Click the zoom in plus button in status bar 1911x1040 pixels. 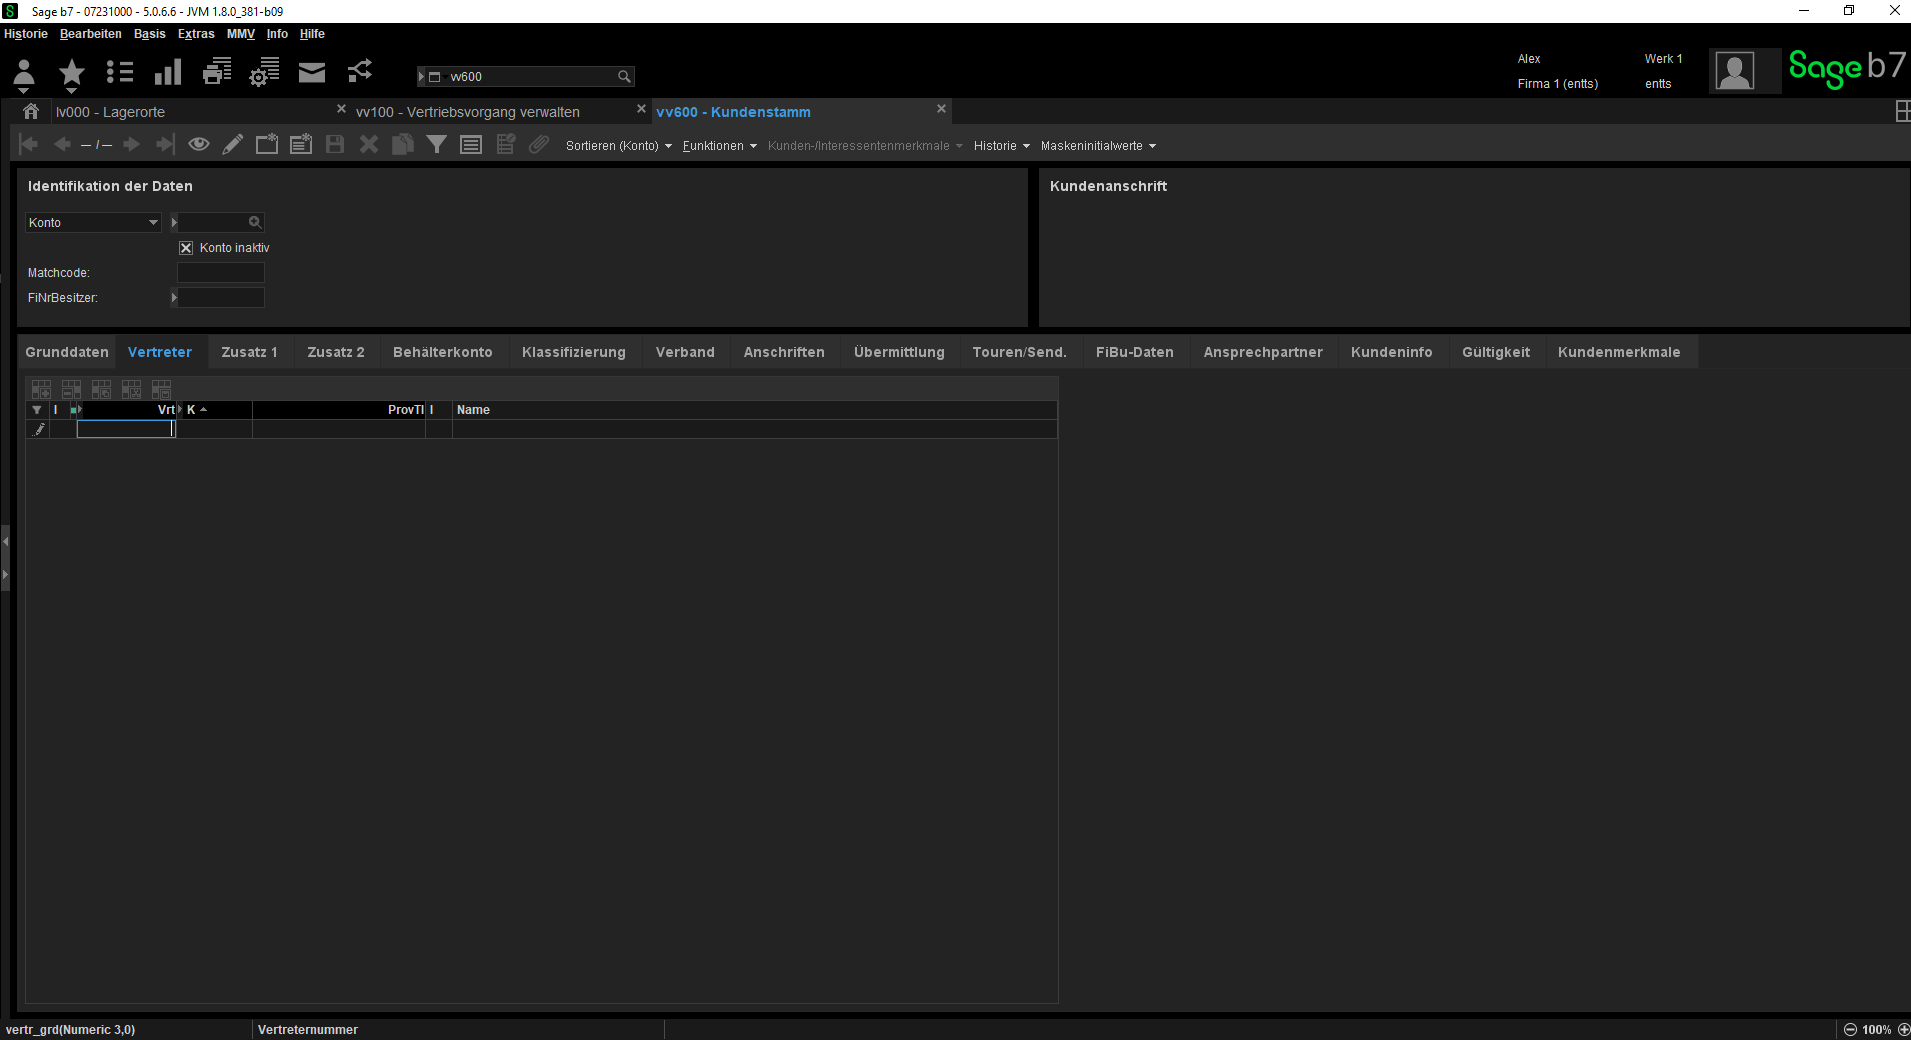click(x=1903, y=1030)
